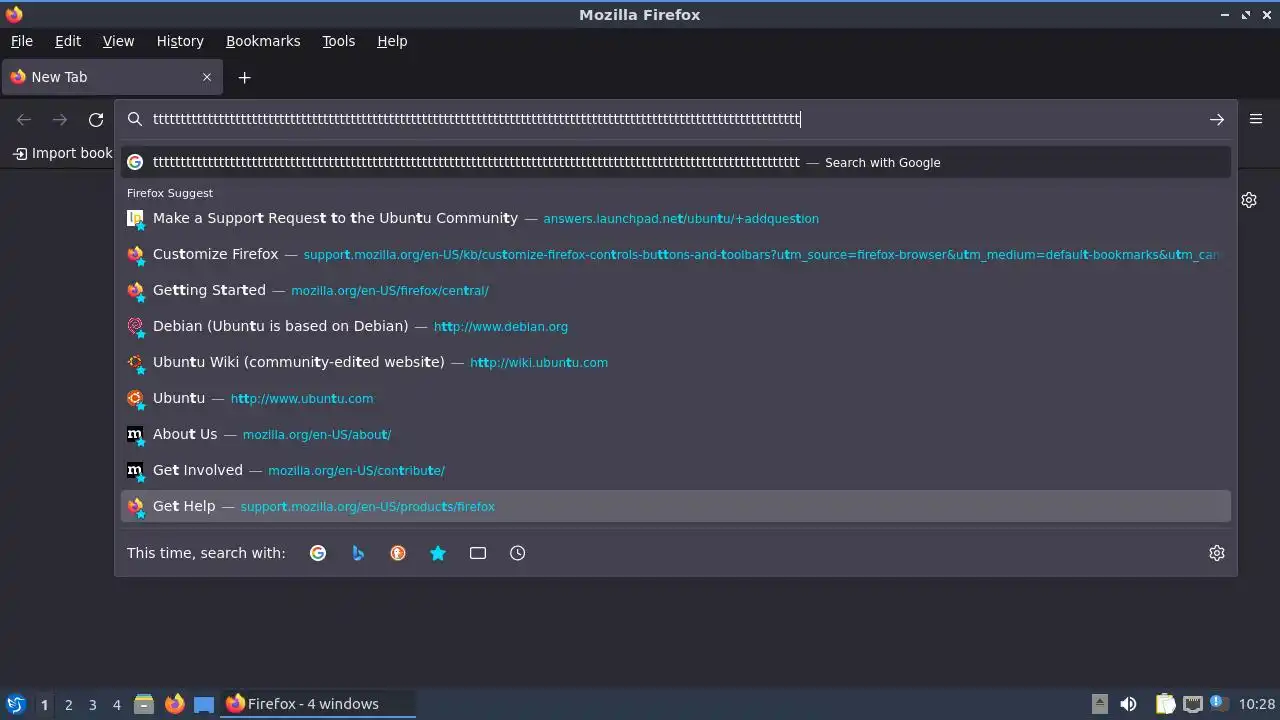Switch to workspace 3

tap(92, 704)
